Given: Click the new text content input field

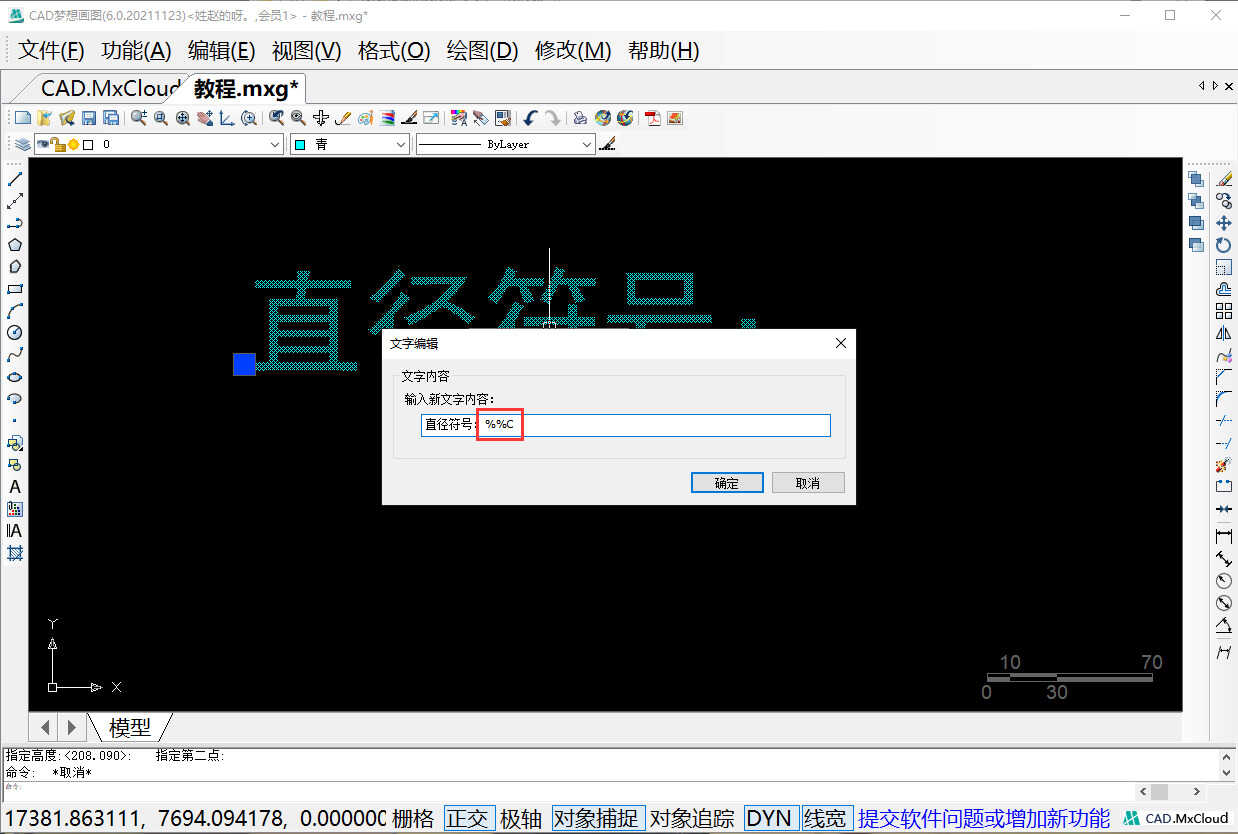Looking at the screenshot, I should (x=626, y=425).
